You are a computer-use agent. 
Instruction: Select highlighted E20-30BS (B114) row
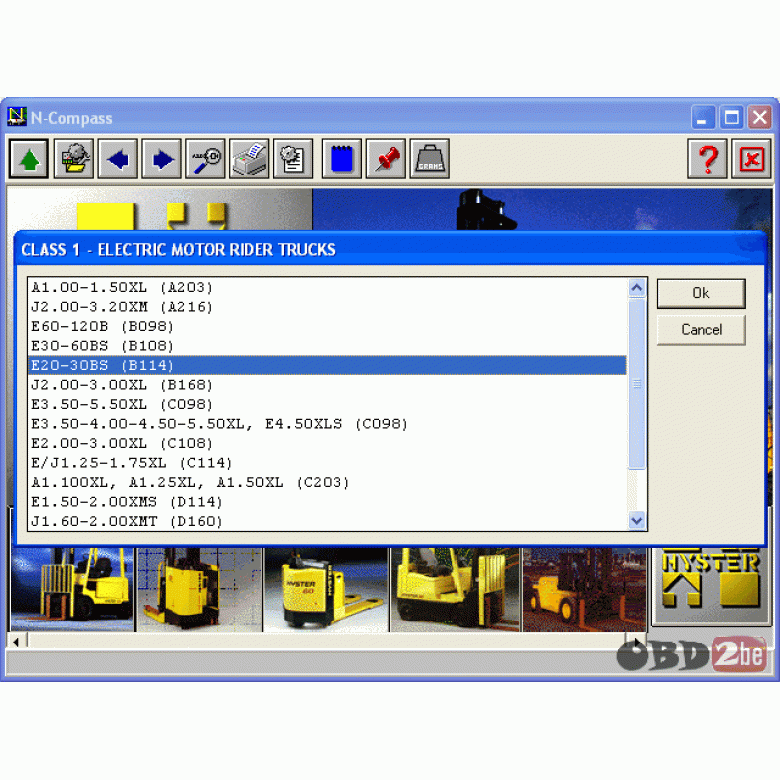click(328, 365)
